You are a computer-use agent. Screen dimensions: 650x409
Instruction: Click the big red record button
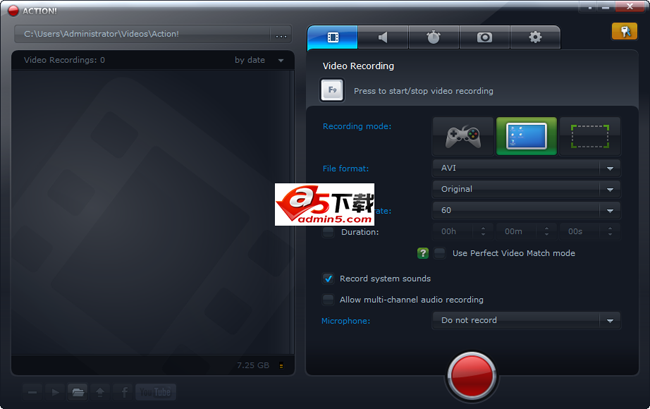point(472,375)
